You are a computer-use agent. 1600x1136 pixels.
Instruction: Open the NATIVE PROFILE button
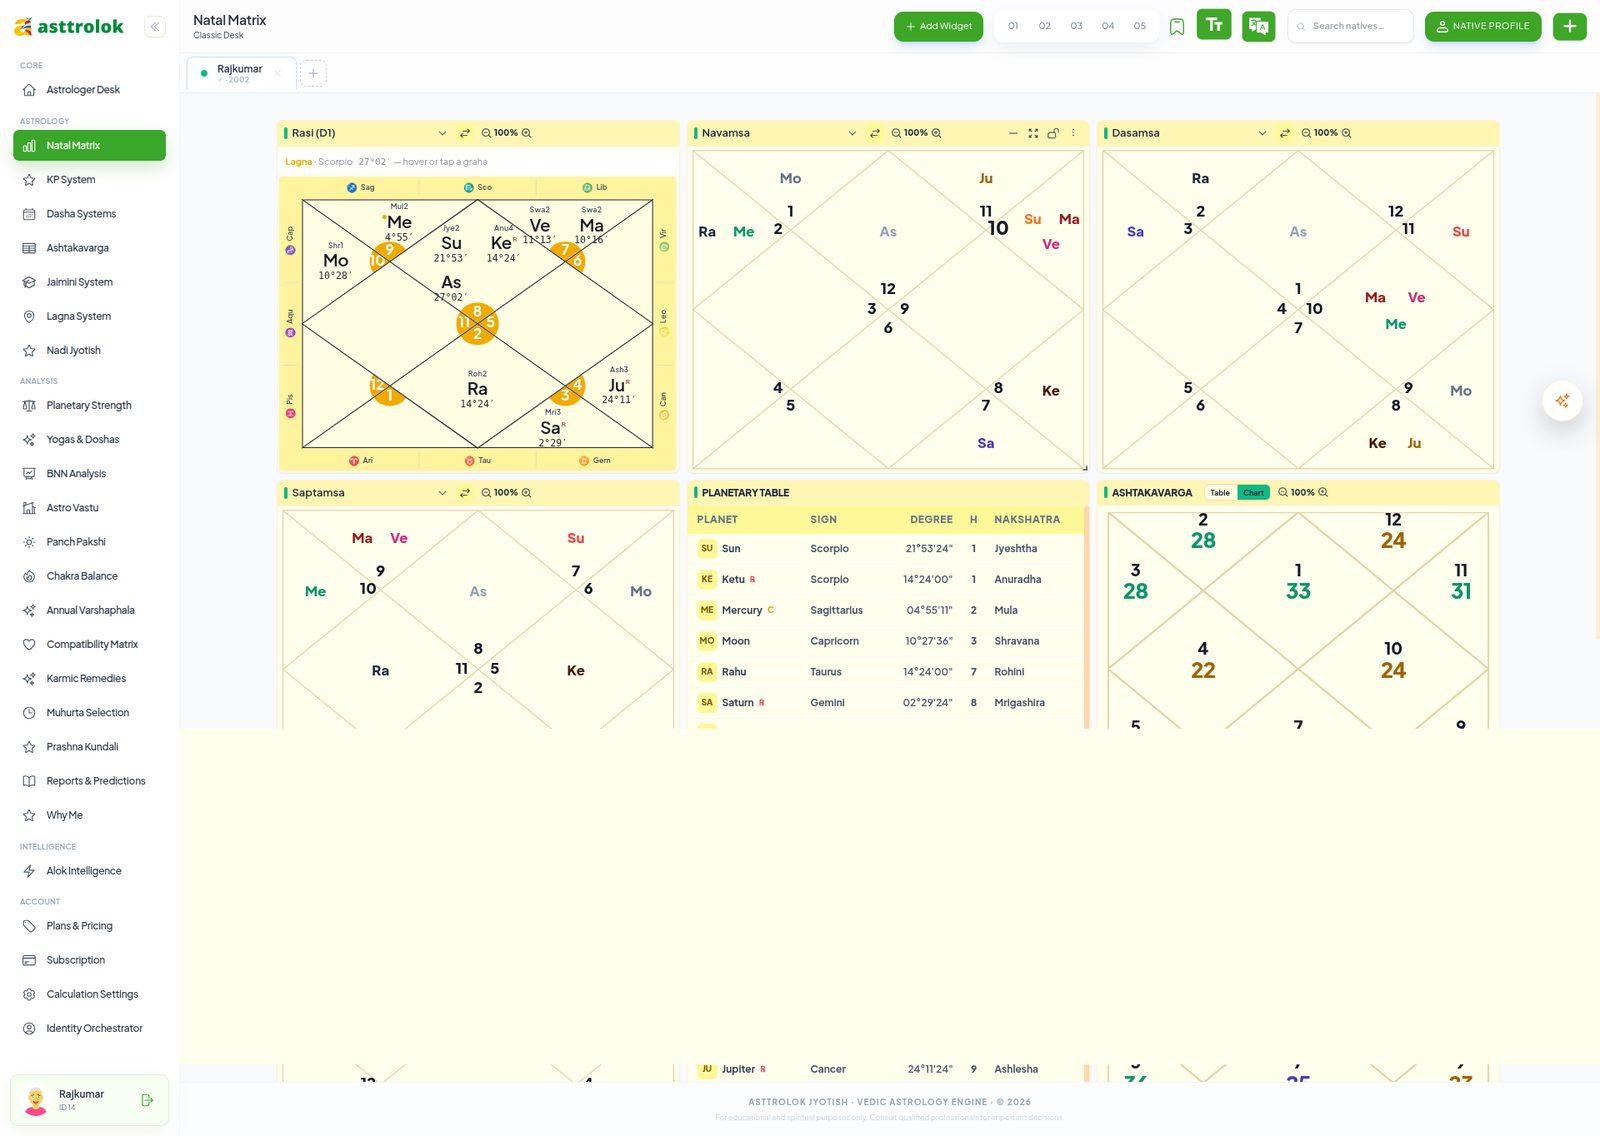click(1482, 26)
